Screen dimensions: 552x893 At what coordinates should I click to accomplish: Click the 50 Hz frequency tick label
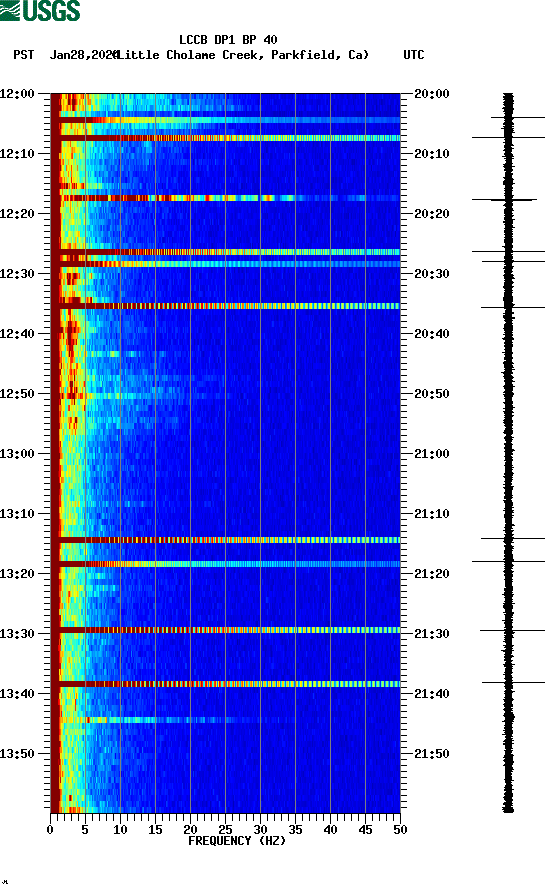(400, 830)
